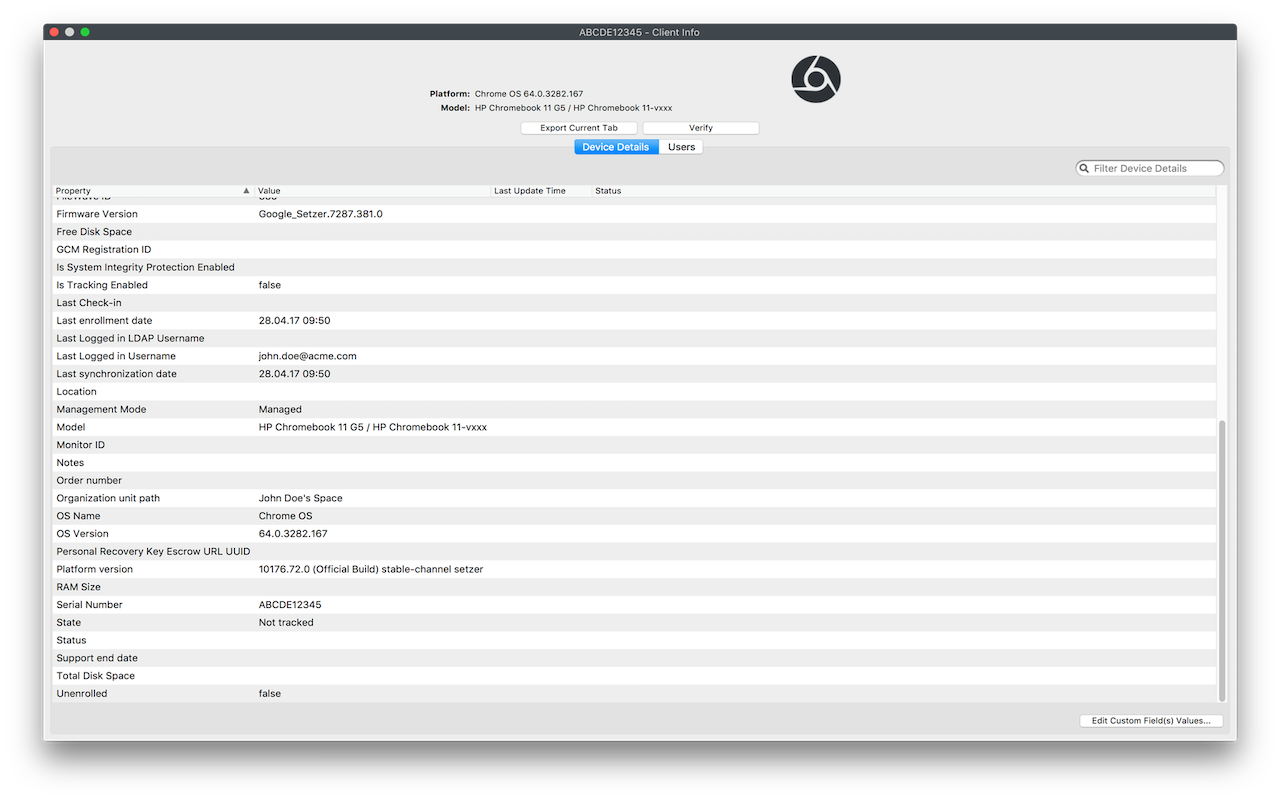This screenshot has width=1280, height=800.
Task: Click the Export Current Tab button
Action: pos(579,128)
